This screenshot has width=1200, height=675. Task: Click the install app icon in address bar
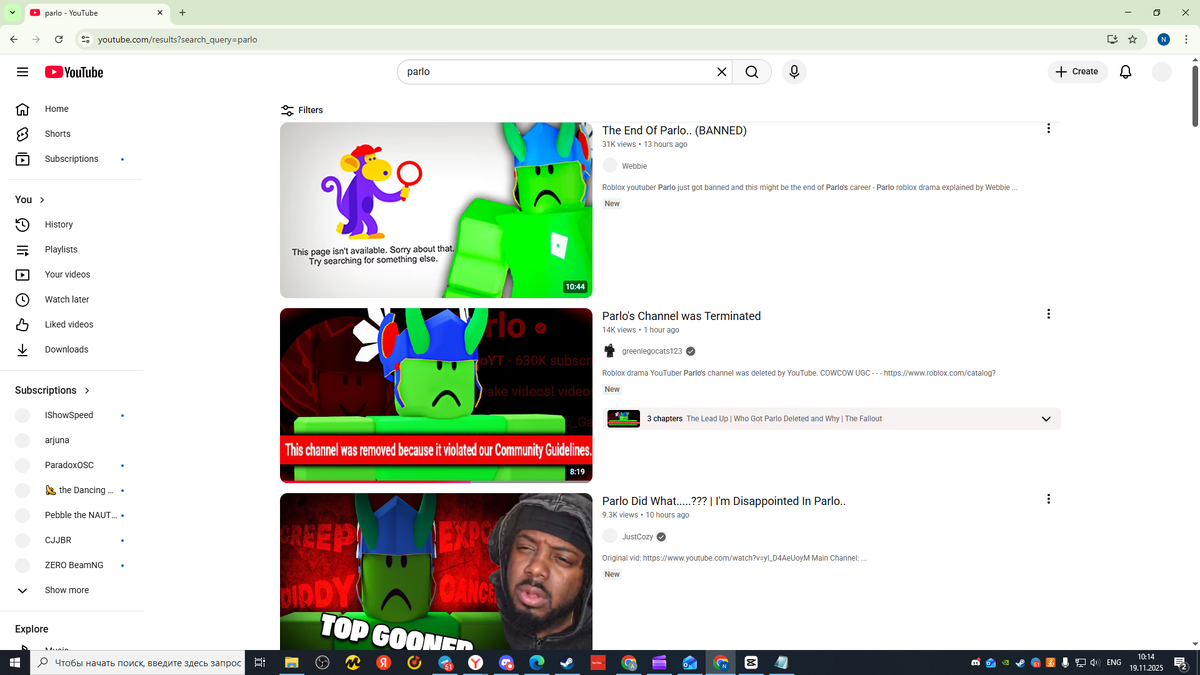(x=1112, y=39)
